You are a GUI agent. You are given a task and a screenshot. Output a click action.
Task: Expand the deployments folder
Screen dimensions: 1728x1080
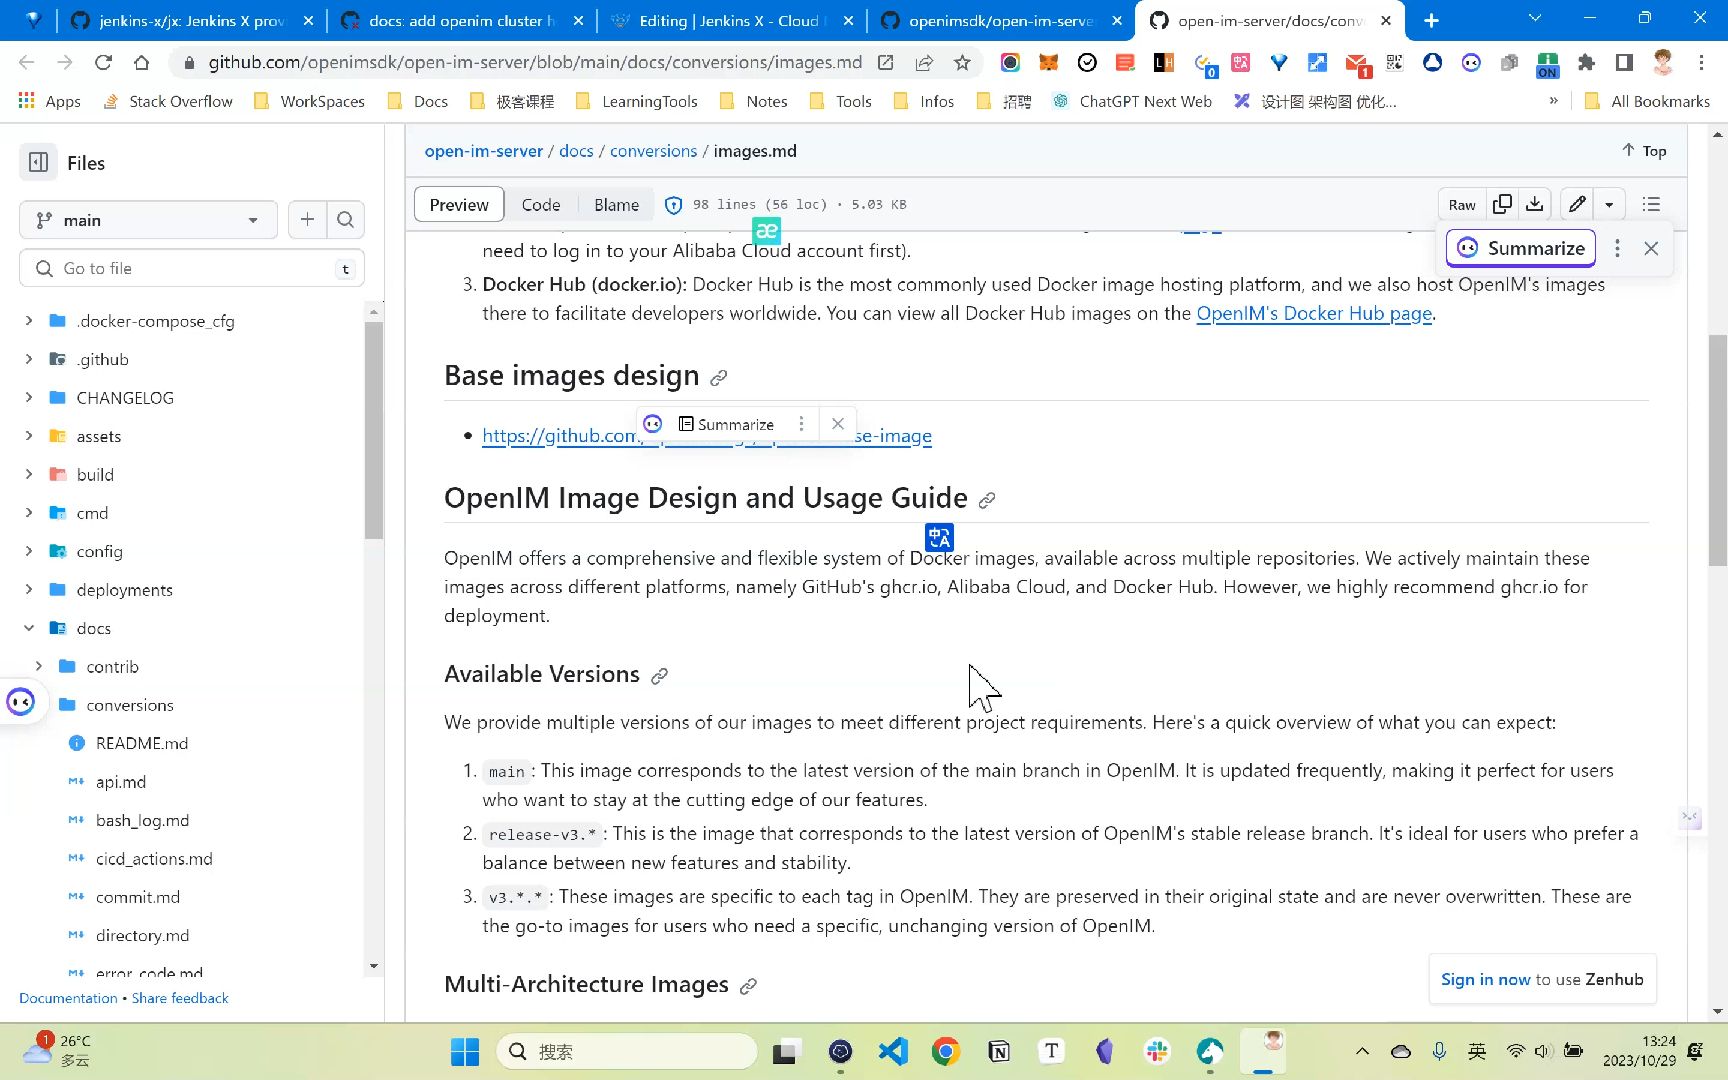coord(29,590)
